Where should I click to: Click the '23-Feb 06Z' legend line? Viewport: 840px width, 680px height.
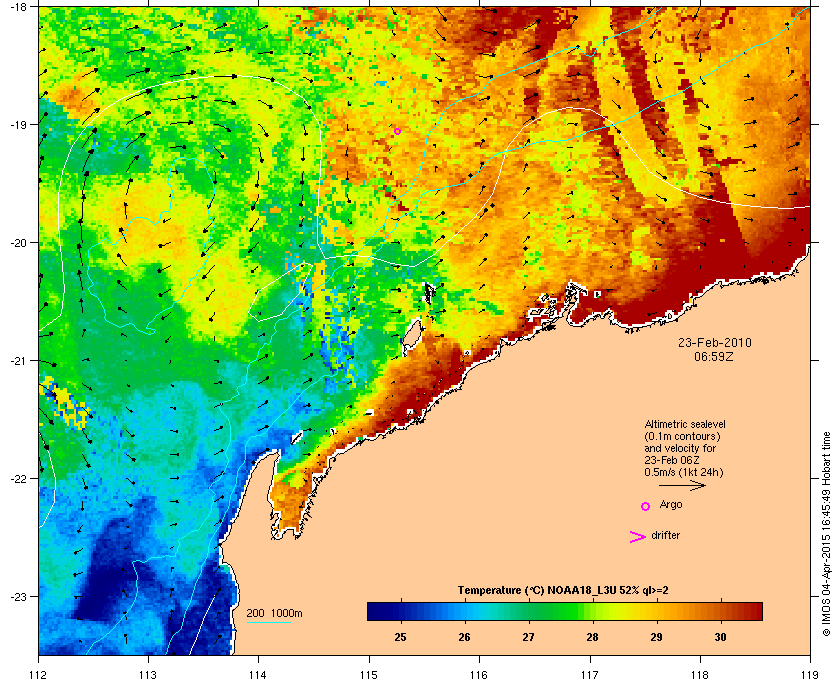click(x=672, y=460)
